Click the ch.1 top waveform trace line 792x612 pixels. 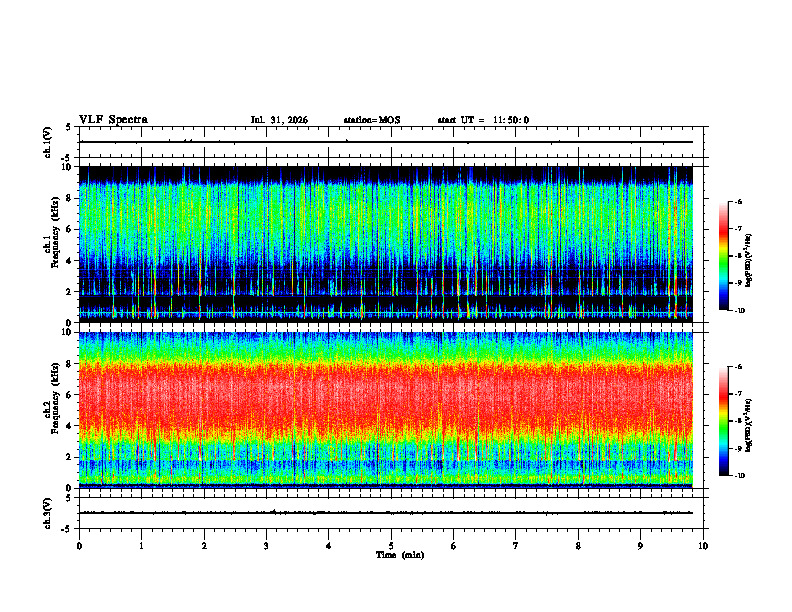click(x=386, y=142)
